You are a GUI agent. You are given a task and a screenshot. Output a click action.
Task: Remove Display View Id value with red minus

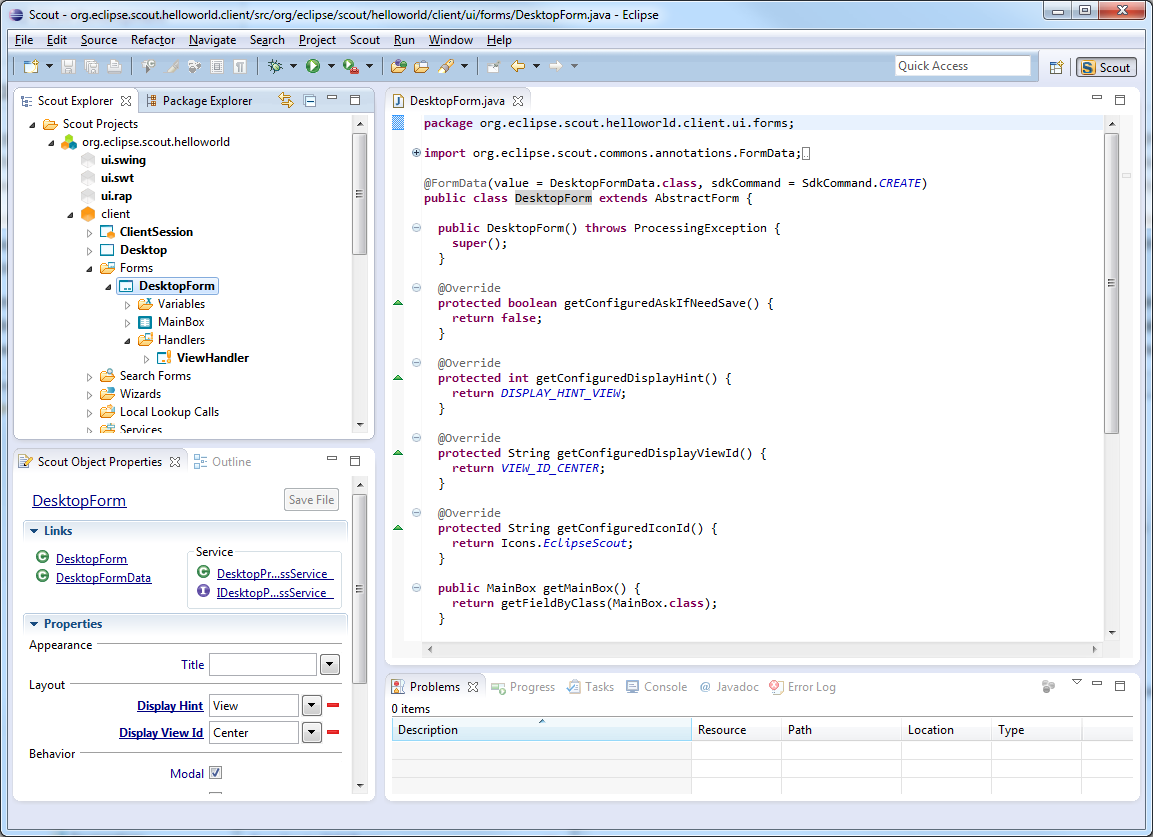333,732
